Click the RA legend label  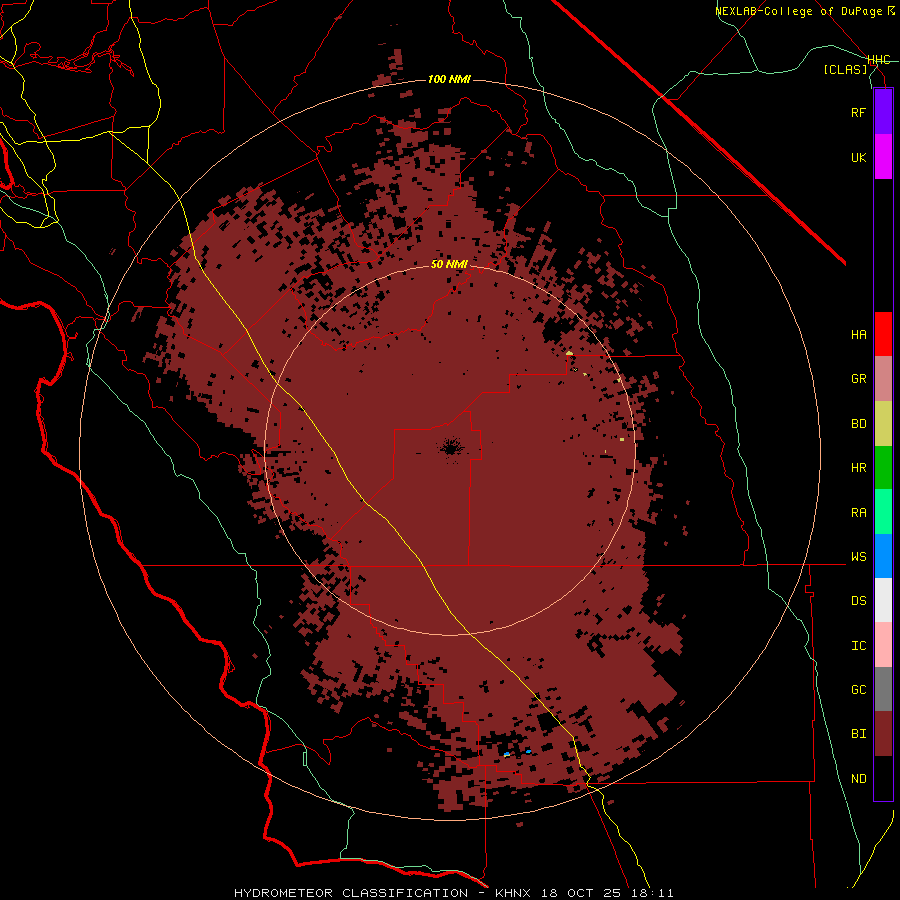click(x=859, y=513)
